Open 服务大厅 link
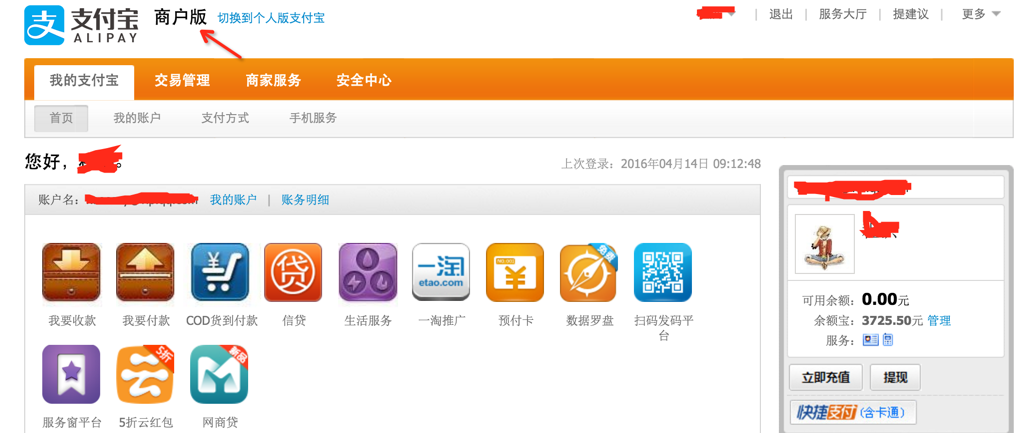Screen dimensions: 1027x433 pos(842,14)
